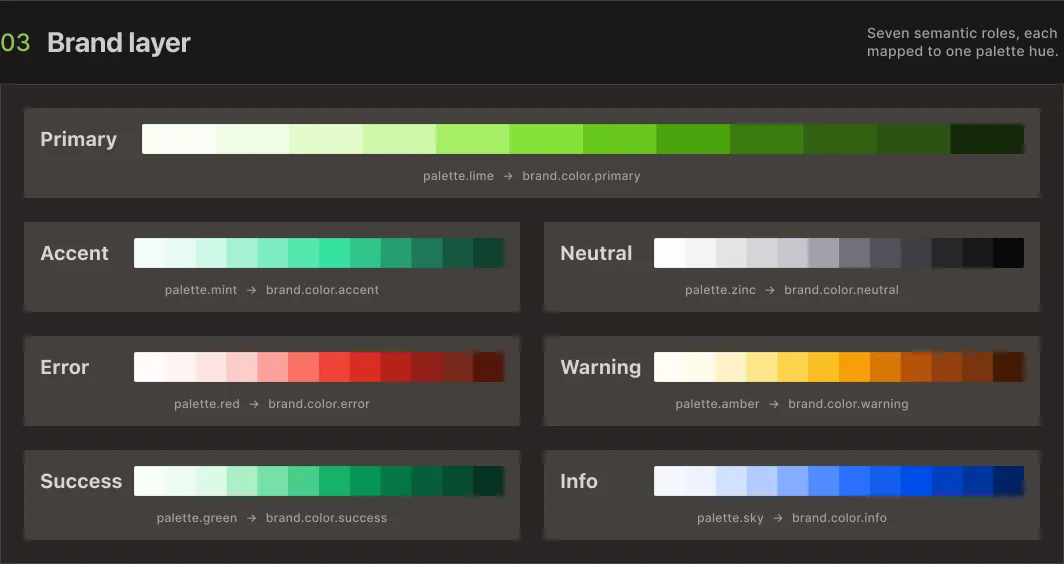Choose the white swatch in the Neutral ramp

click(x=669, y=253)
